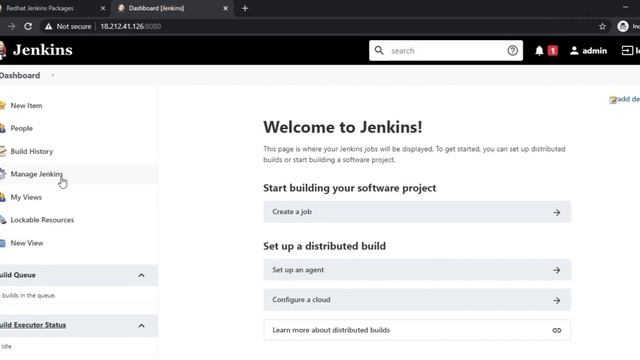This screenshot has width=640, height=360.
Task: Click the log out icon
Action: (x=627, y=50)
